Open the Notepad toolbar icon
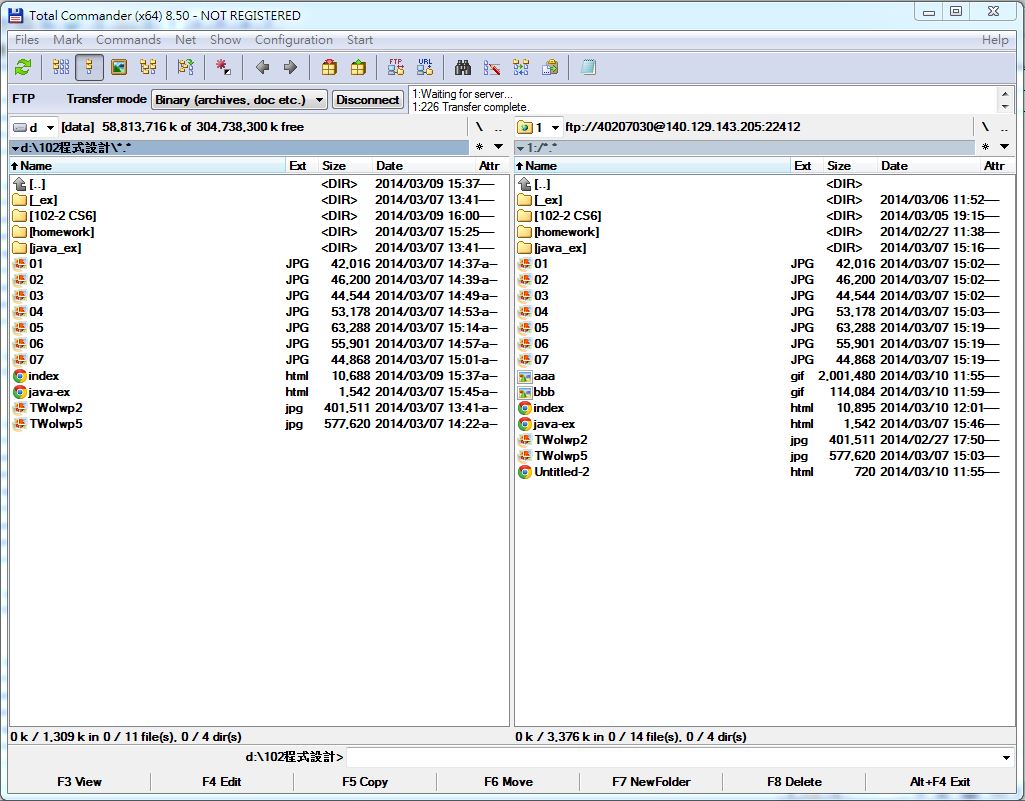The image size is (1025, 801). click(x=588, y=67)
